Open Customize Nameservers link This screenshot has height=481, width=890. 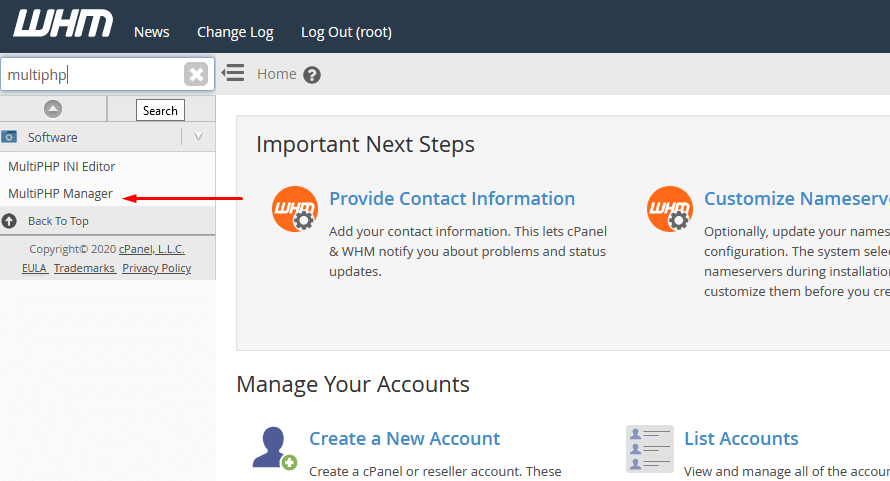click(797, 199)
